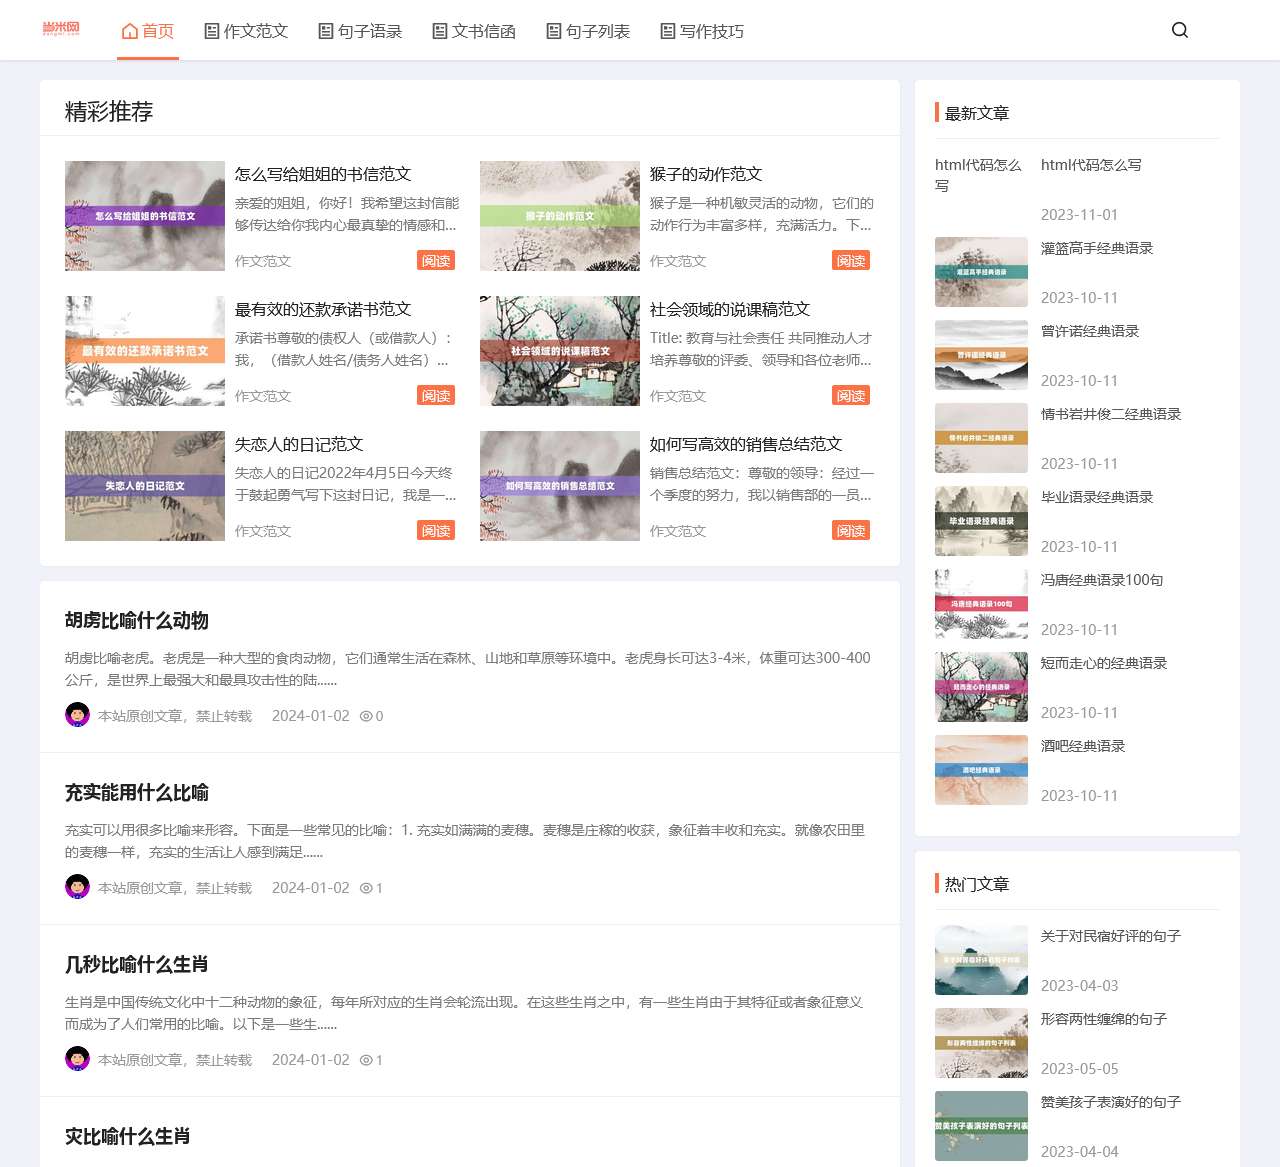Click 阅读 button for 社会领域的说课稿范文
The image size is (1280, 1167).
[x=851, y=395]
